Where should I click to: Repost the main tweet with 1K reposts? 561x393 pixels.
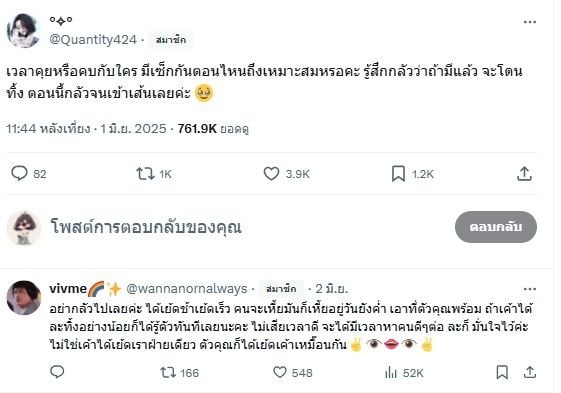click(145, 174)
